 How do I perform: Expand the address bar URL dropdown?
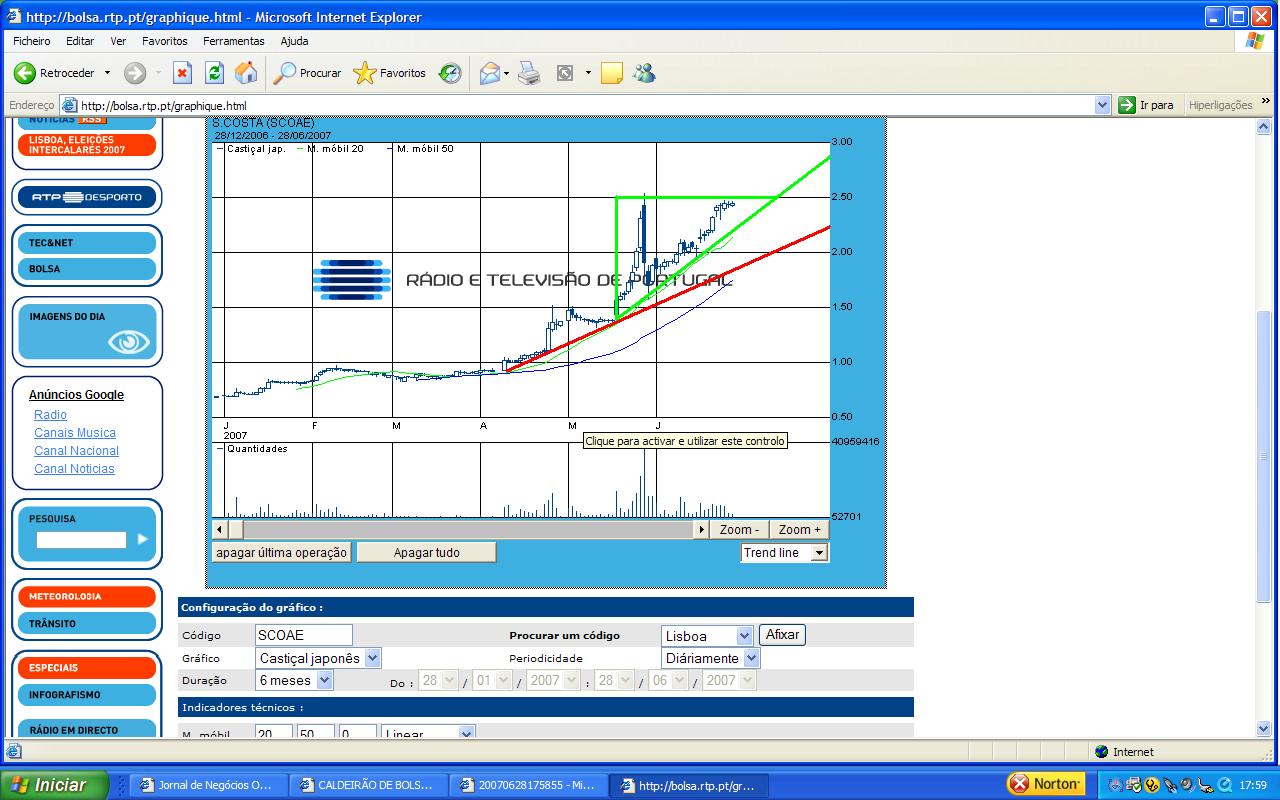pyautogui.click(x=1102, y=105)
